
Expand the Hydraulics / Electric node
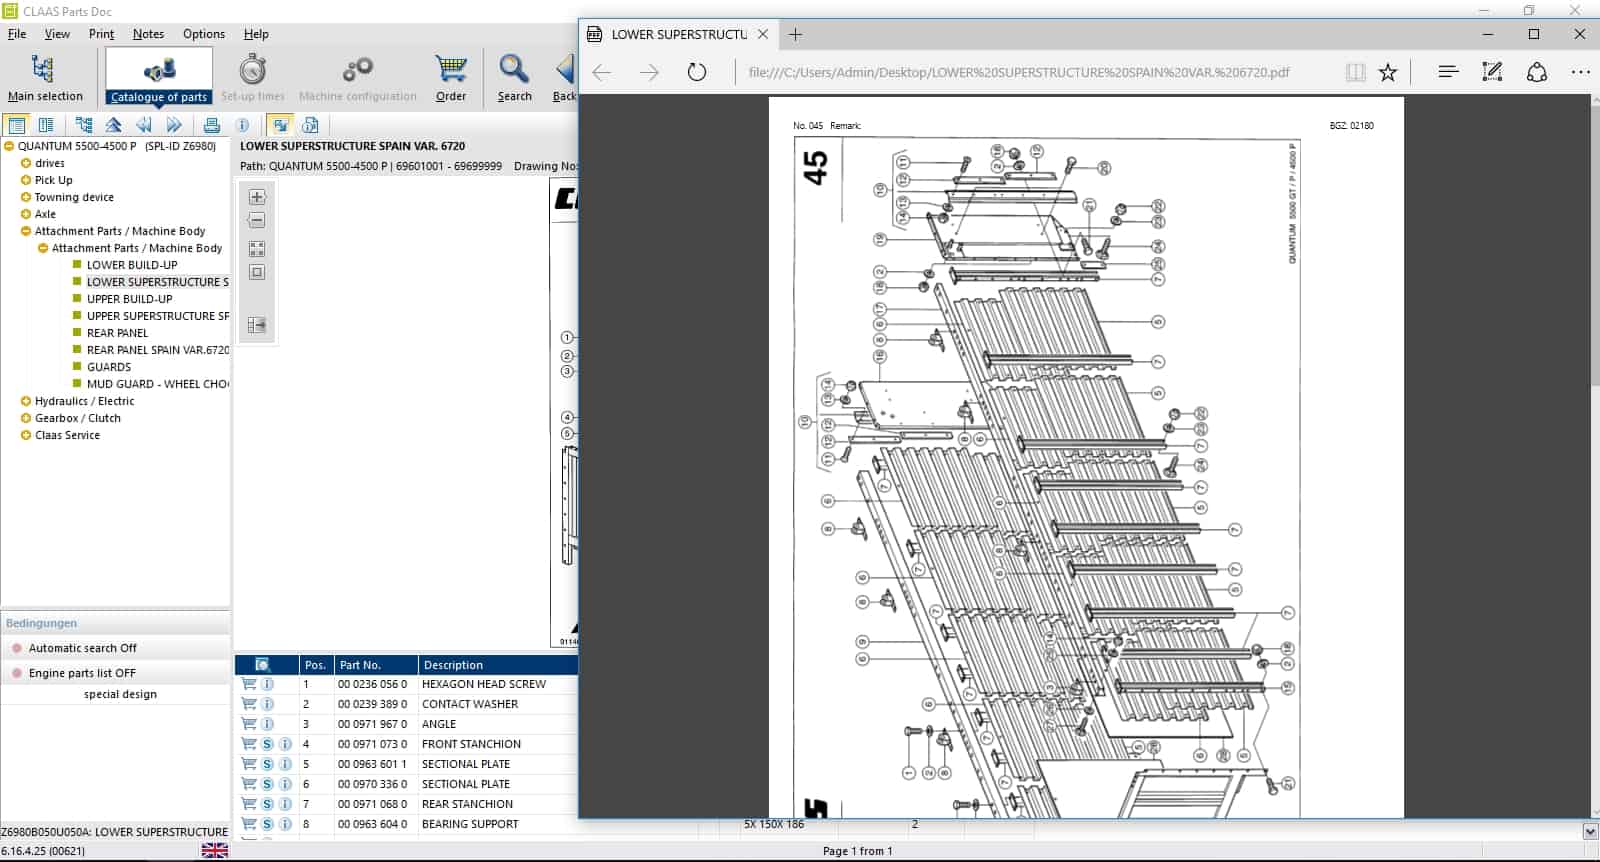pyautogui.click(x=26, y=401)
